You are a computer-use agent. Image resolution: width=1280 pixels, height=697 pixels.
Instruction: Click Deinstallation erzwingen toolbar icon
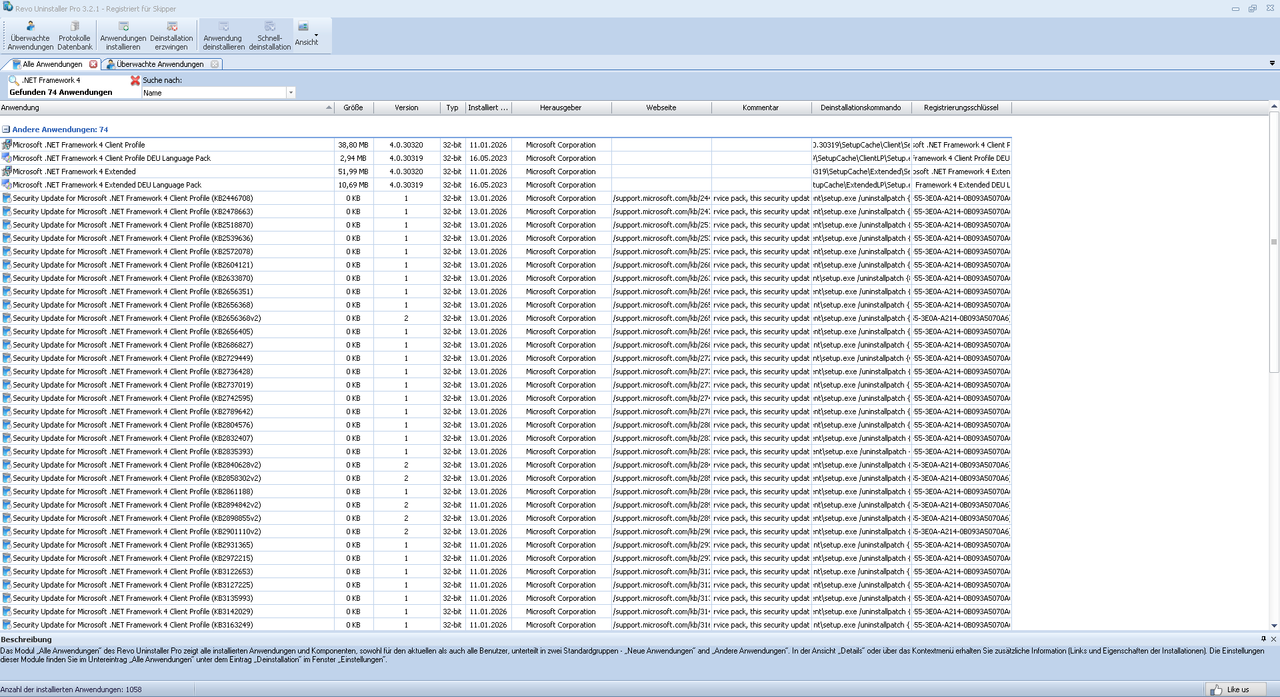(x=172, y=35)
